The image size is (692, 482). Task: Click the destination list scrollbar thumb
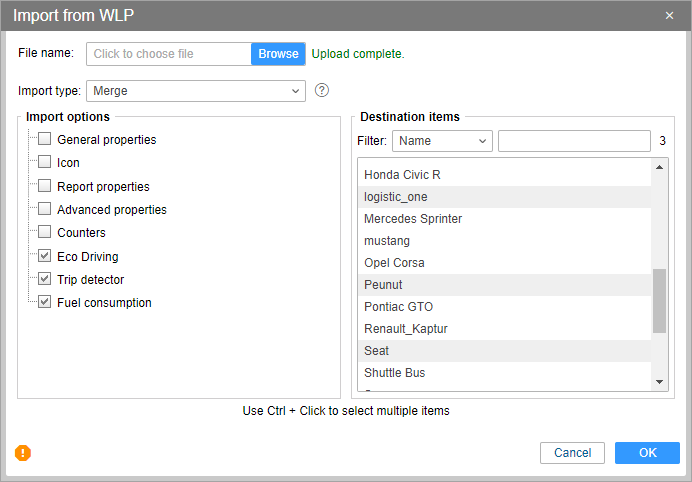pyautogui.click(x=659, y=300)
